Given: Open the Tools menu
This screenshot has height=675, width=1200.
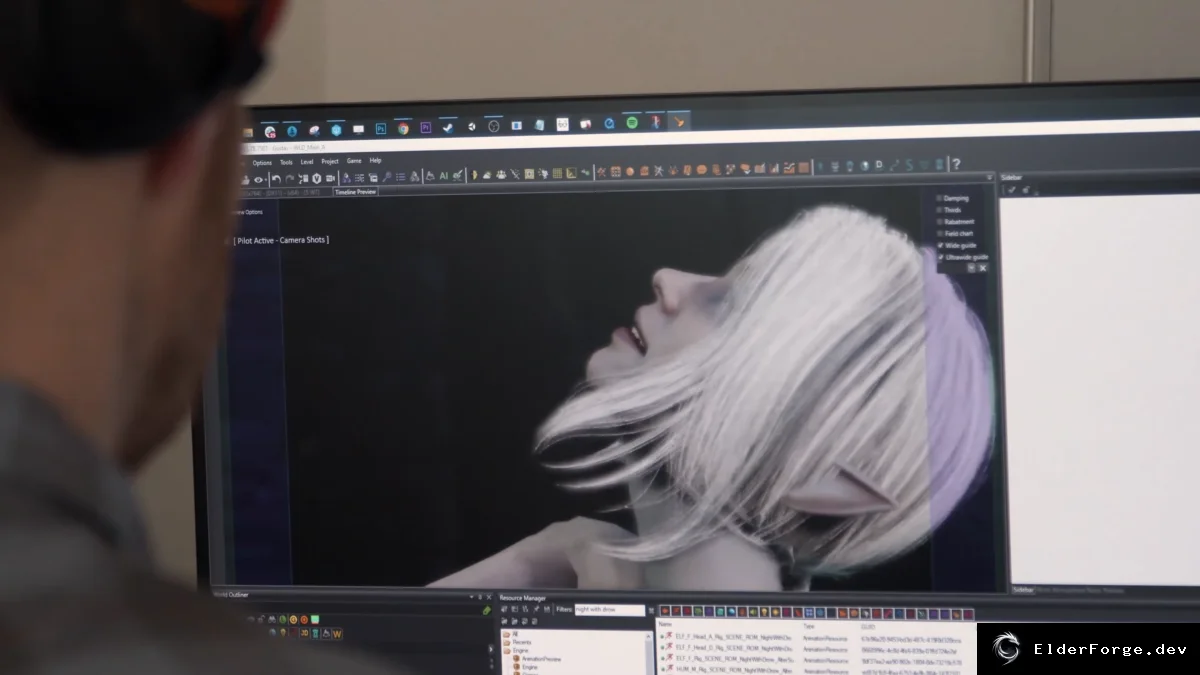Looking at the screenshot, I should click(x=286, y=162).
